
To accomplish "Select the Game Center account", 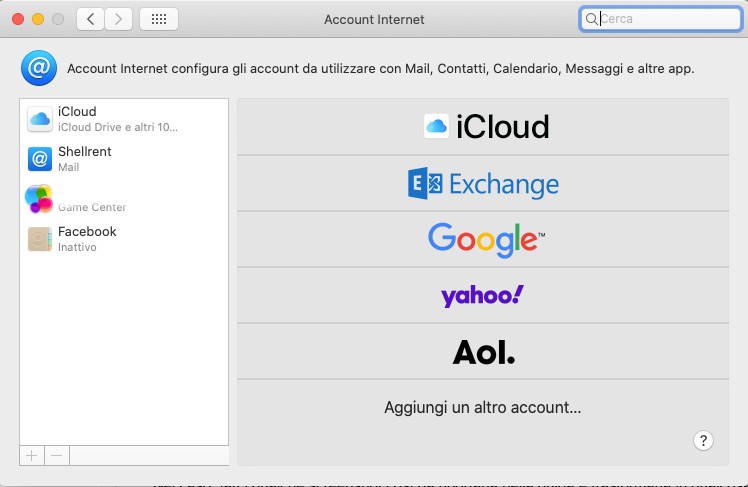I will (x=124, y=199).
